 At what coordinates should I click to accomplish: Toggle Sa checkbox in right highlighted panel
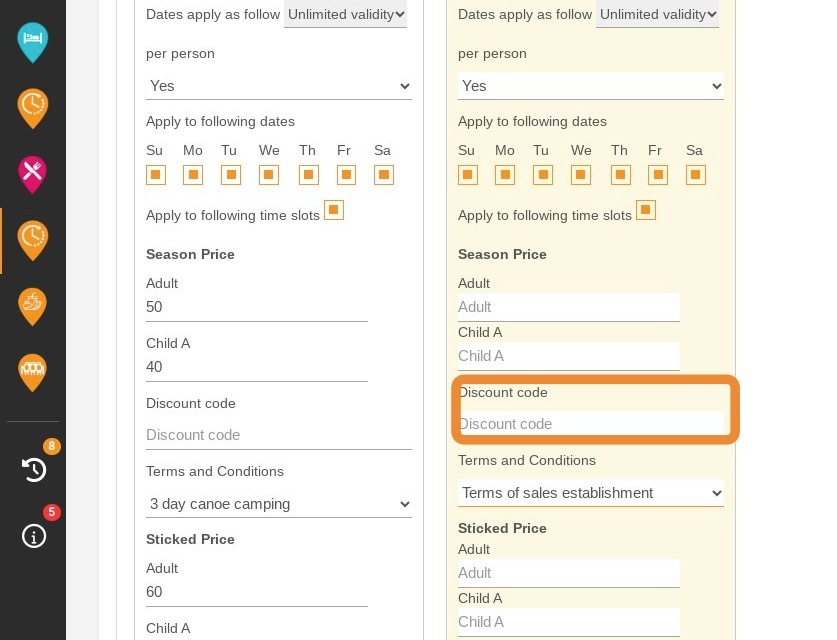click(696, 175)
